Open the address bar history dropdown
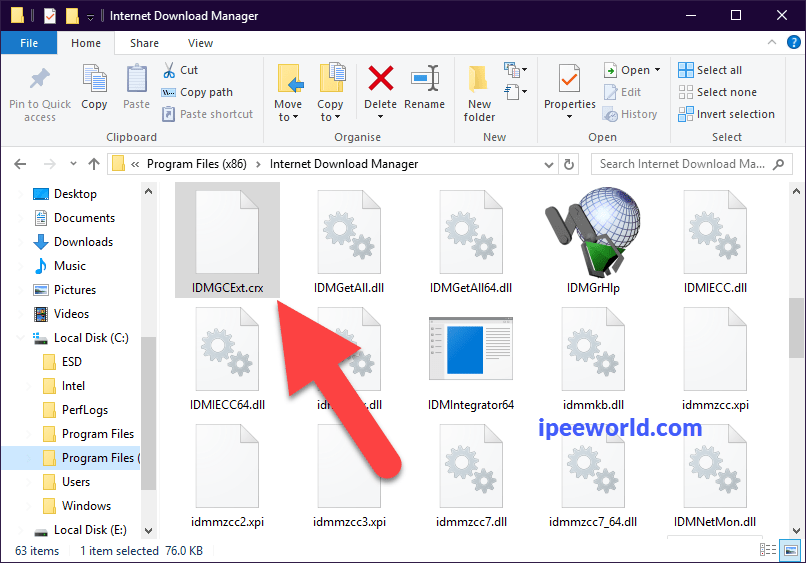Screen dimensions: 806x563 pos(546,164)
